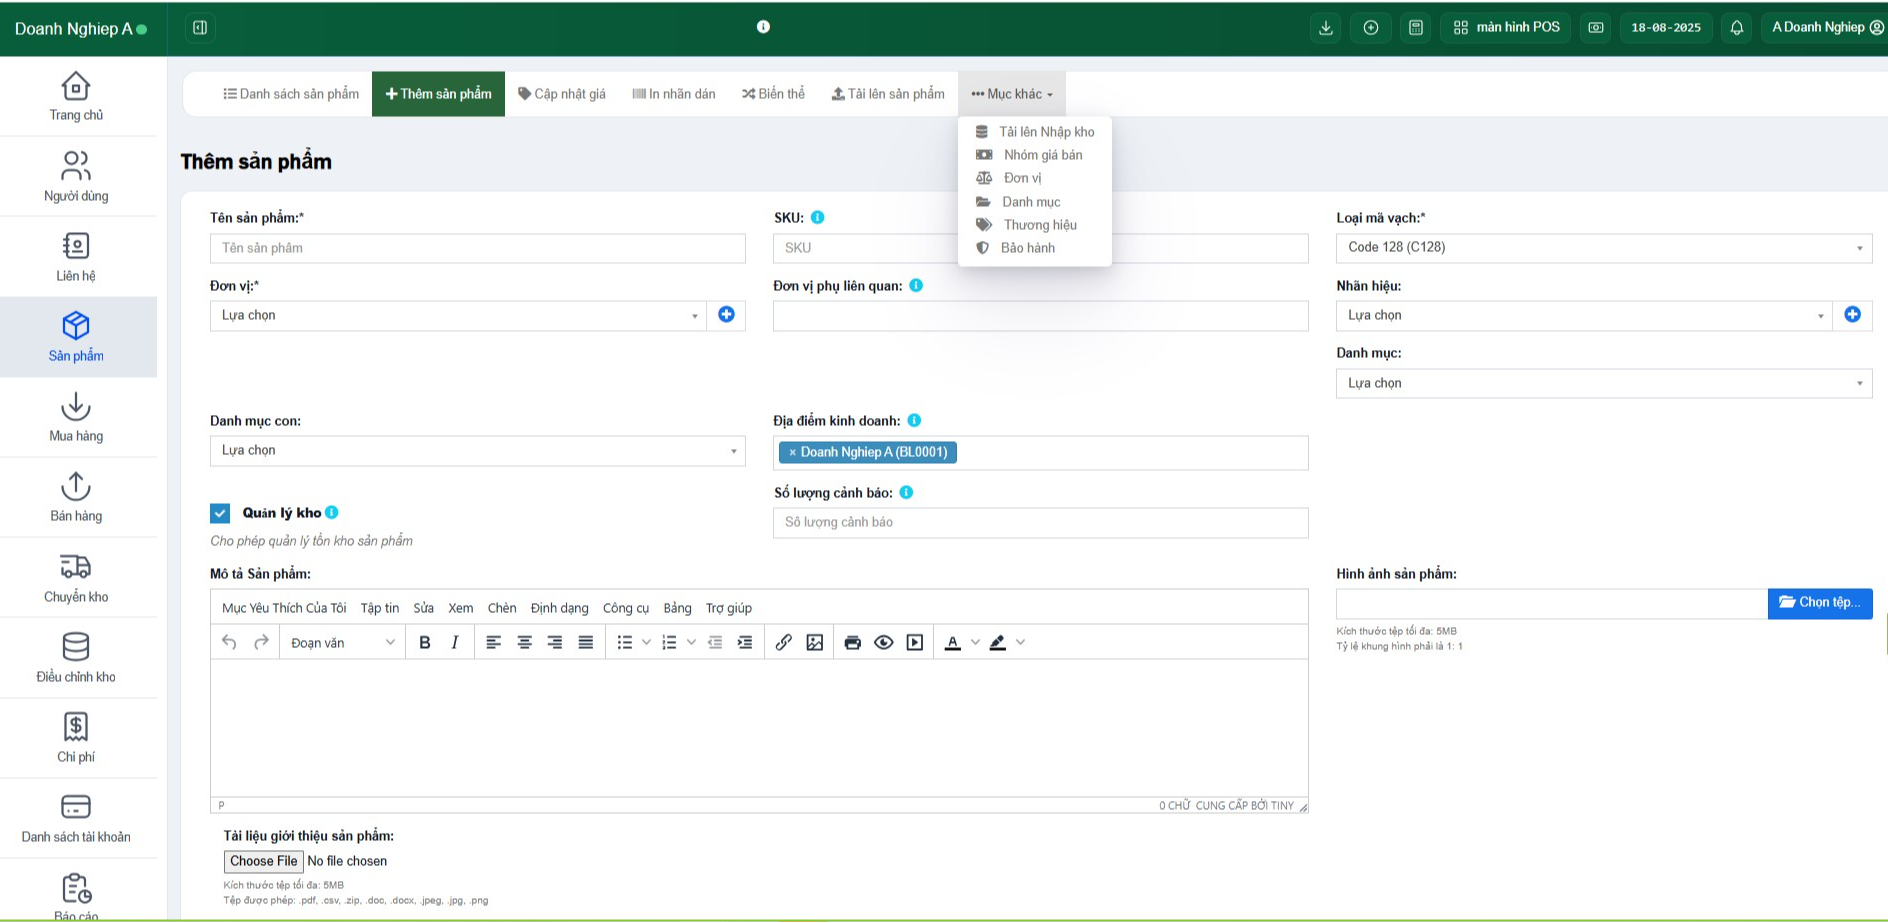This screenshot has height=923, width=1888.
Task: Click the plus circle icon in top bar
Action: [1371, 28]
